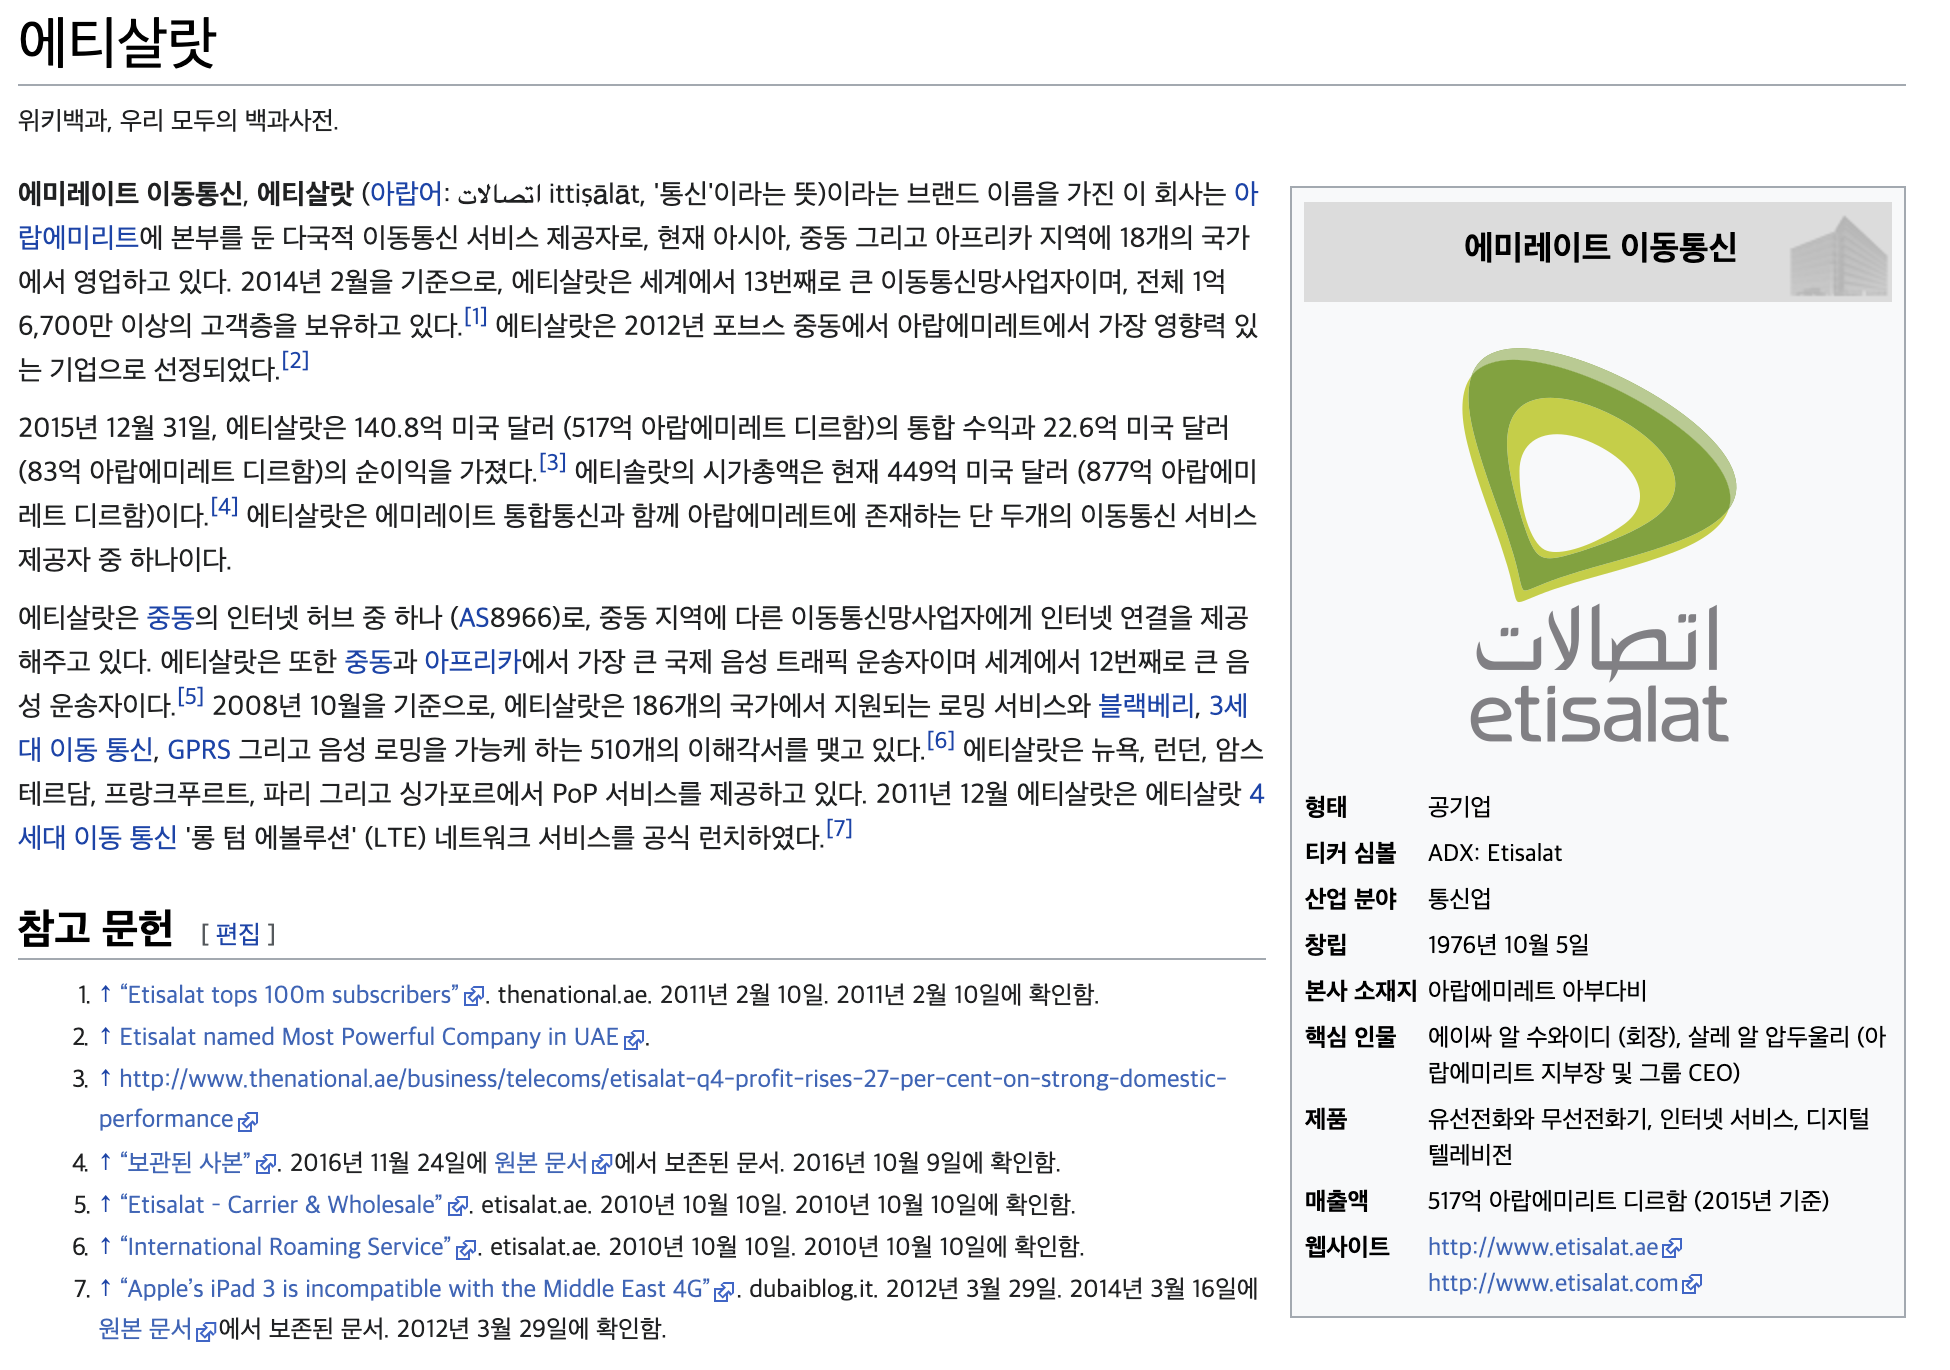This screenshot has height=1370, width=1950.
Task: Open the 블랙베리 article link
Action: tap(1145, 705)
